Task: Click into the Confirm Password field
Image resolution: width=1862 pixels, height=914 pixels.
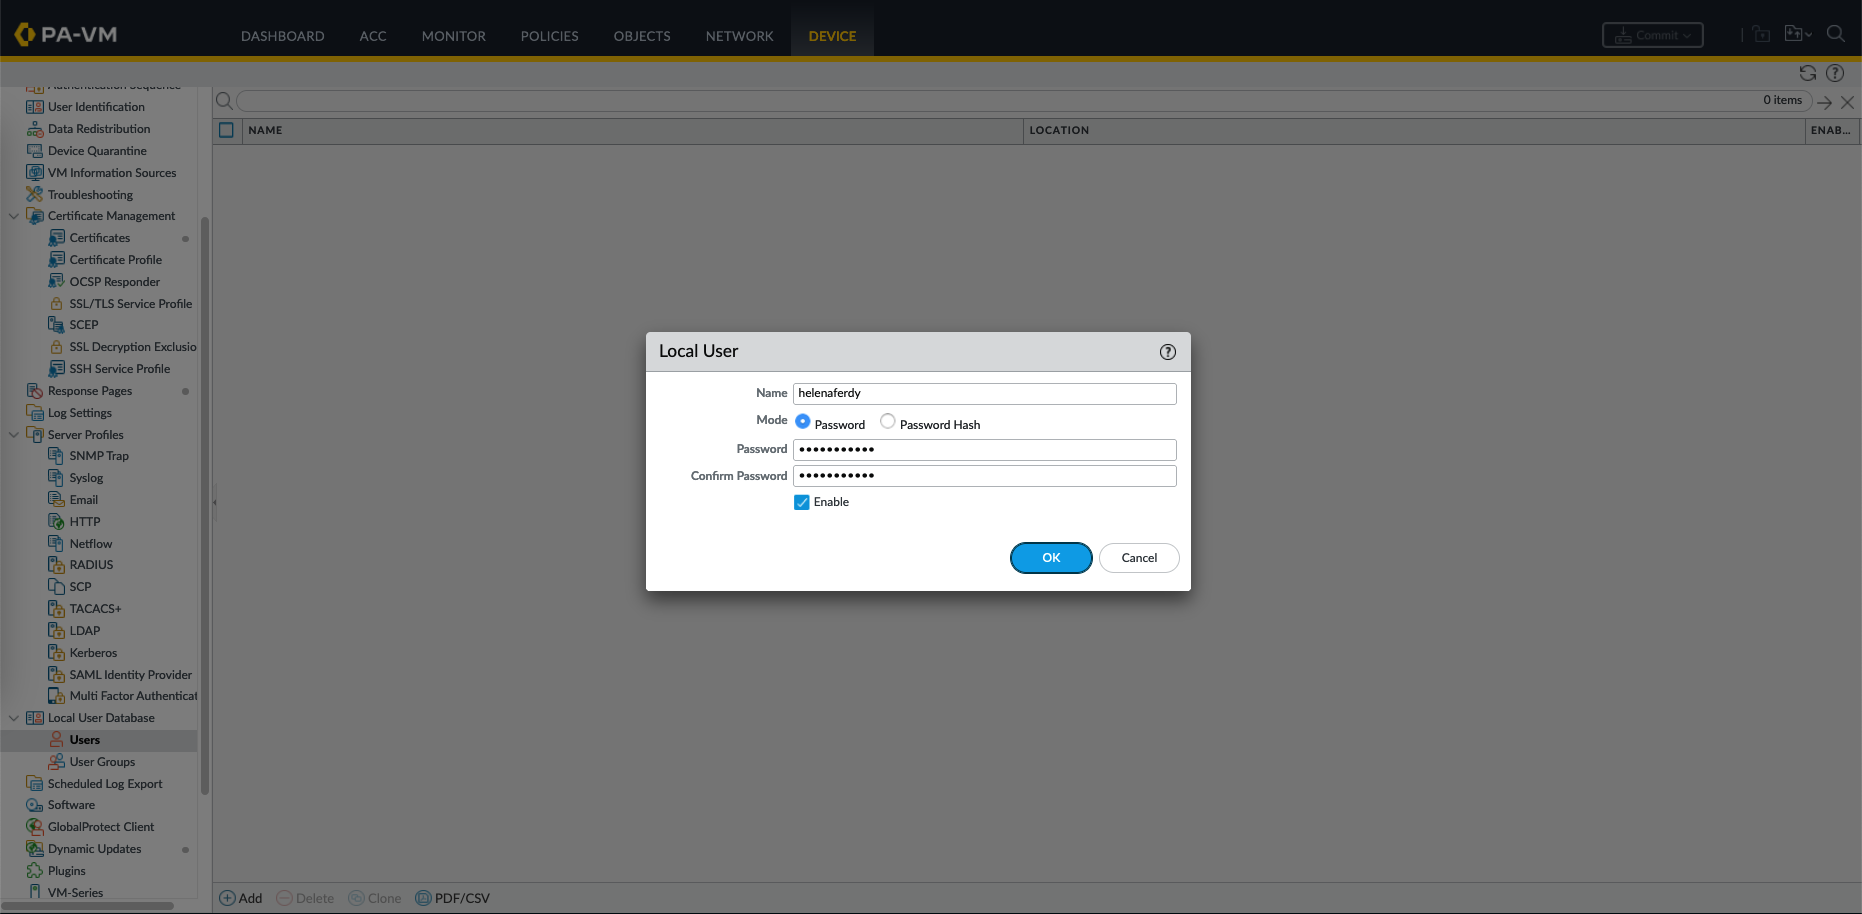Action: click(x=984, y=476)
